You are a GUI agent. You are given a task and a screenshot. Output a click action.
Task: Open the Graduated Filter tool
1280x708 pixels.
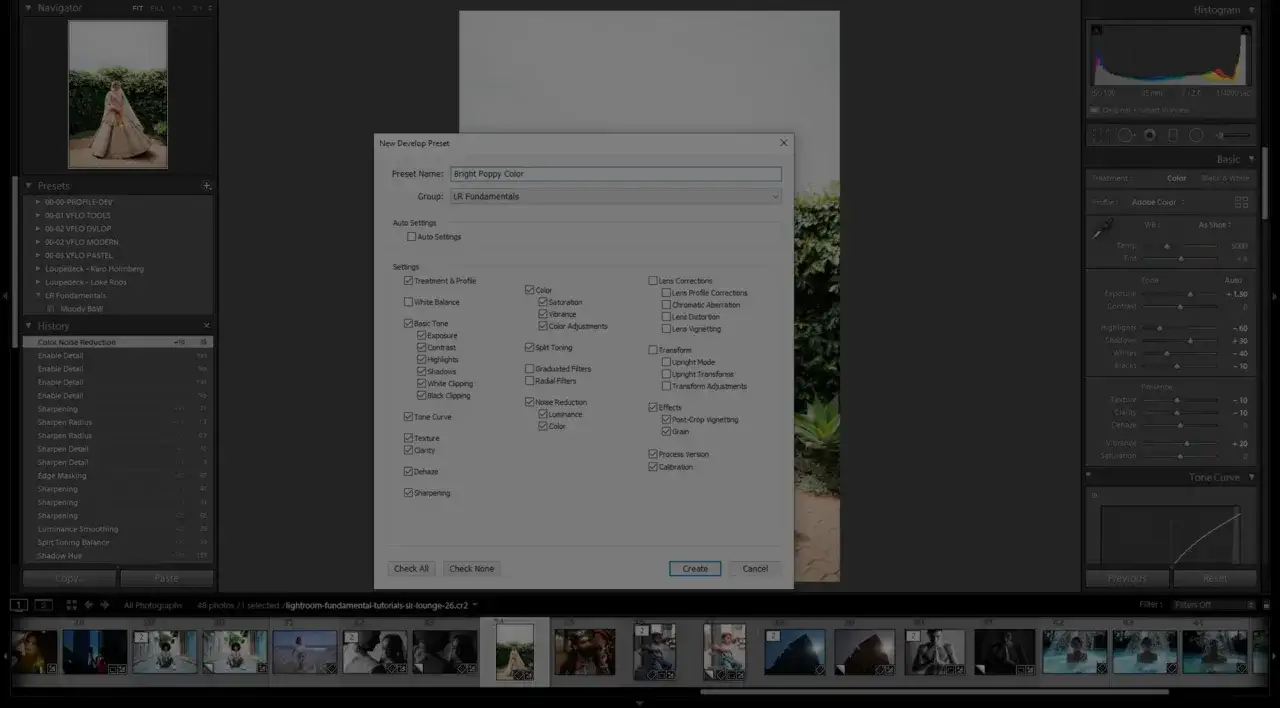1173,135
